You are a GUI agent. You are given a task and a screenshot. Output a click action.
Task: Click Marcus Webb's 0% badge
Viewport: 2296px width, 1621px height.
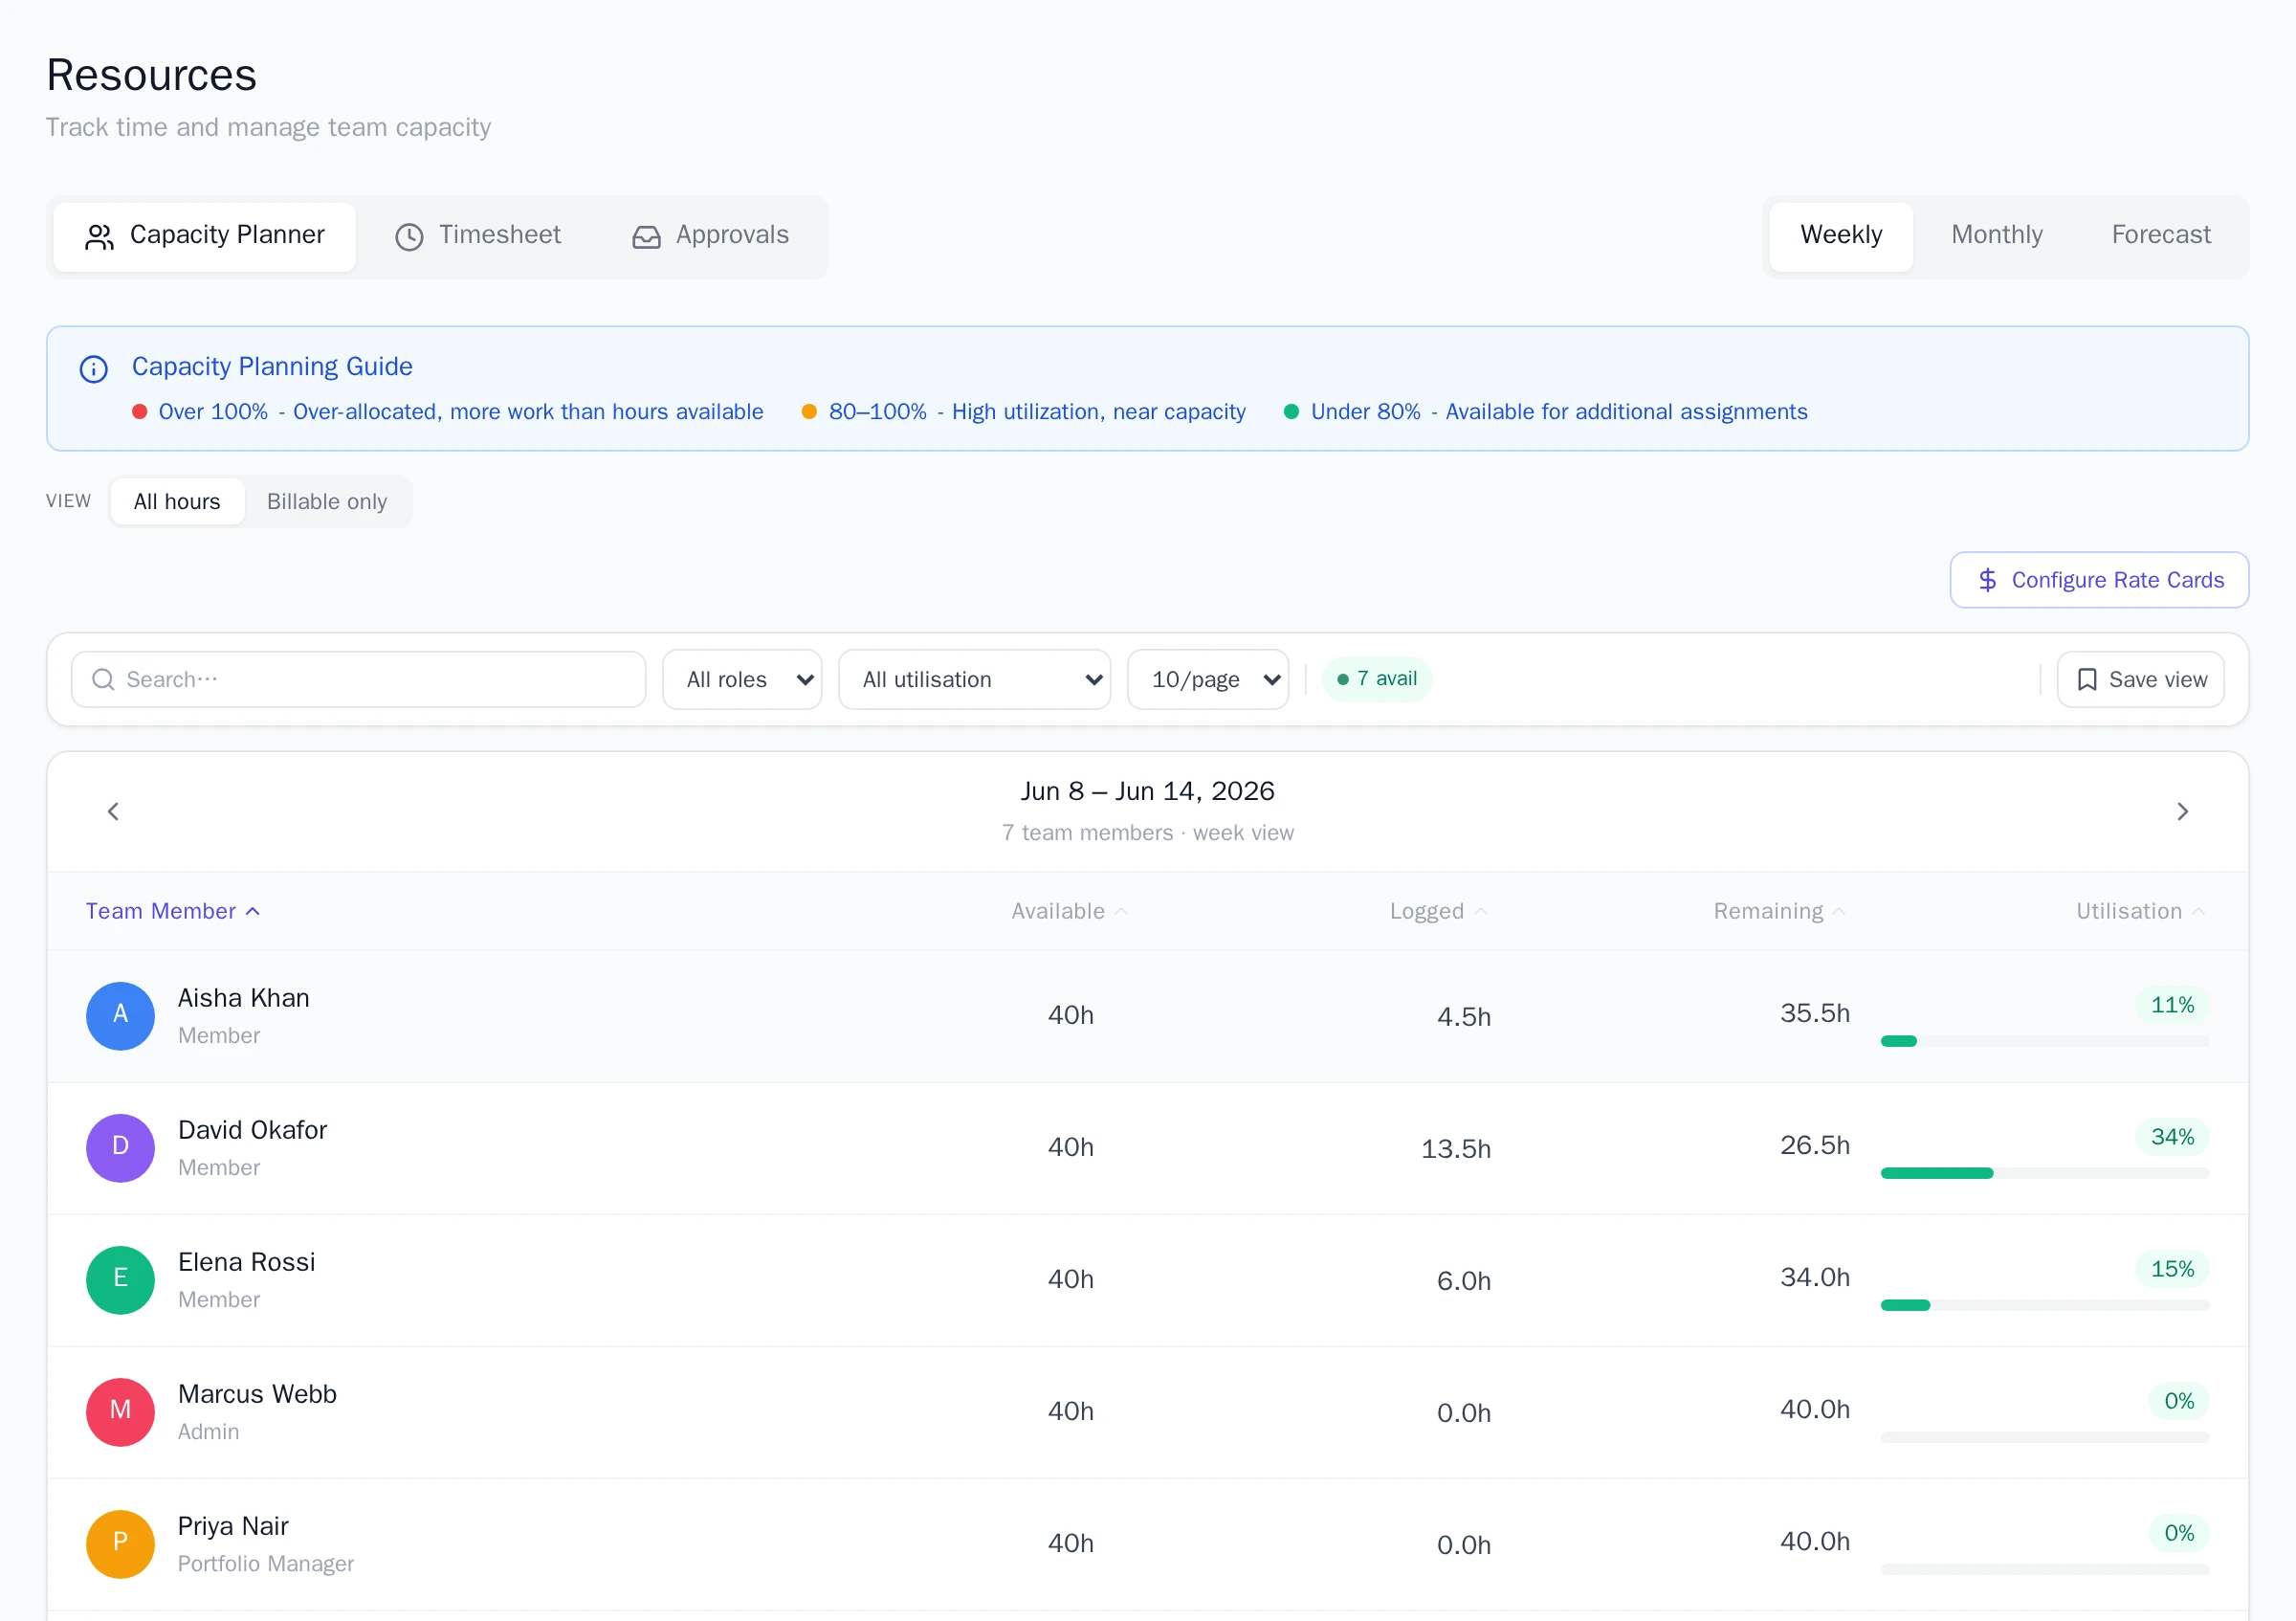tap(2179, 1401)
